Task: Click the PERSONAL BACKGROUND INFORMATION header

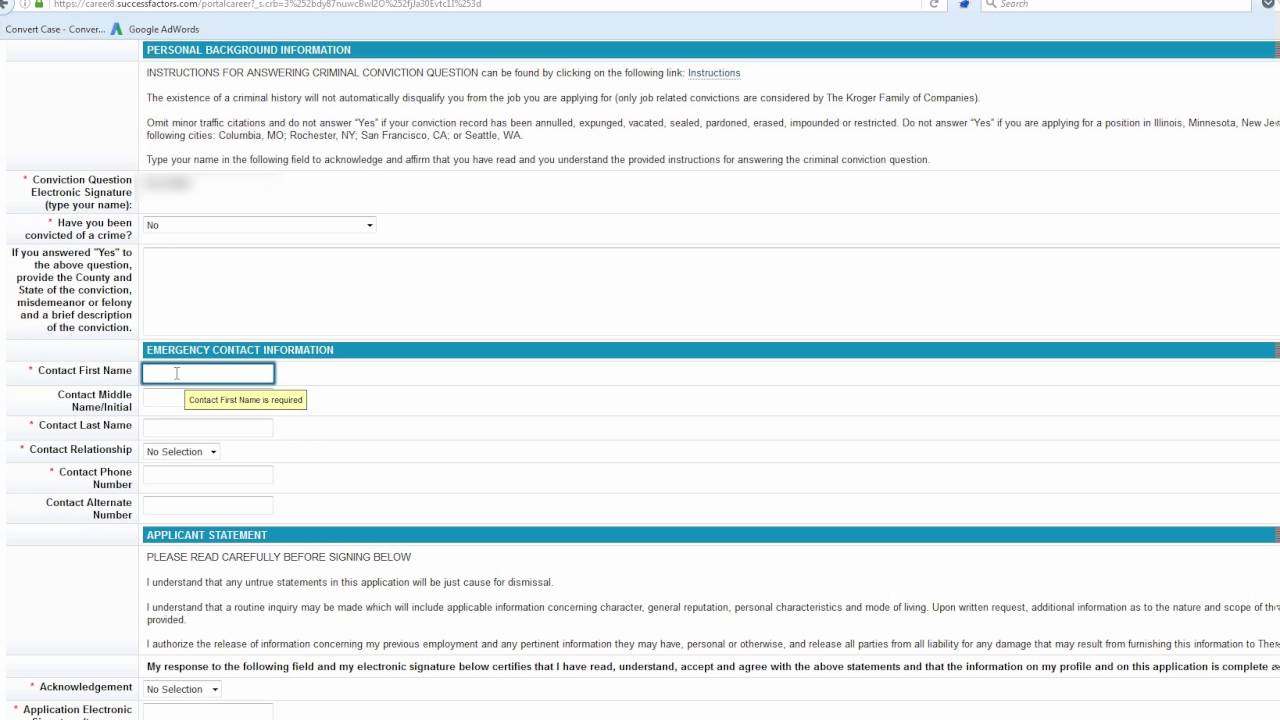Action: (x=711, y=50)
